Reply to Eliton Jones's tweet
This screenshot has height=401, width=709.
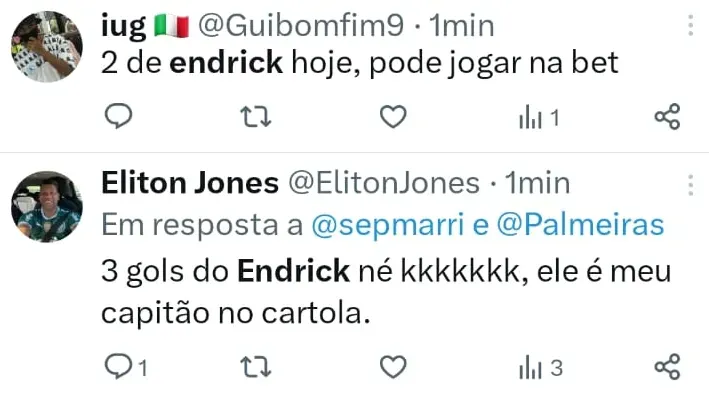pos(126,366)
